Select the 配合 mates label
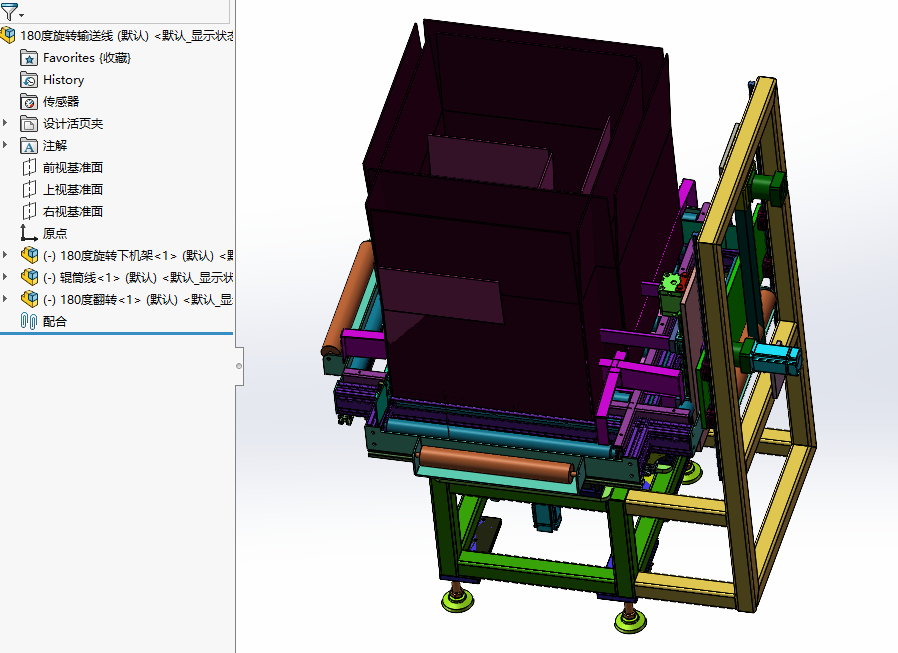This screenshot has width=898, height=653. point(55,321)
